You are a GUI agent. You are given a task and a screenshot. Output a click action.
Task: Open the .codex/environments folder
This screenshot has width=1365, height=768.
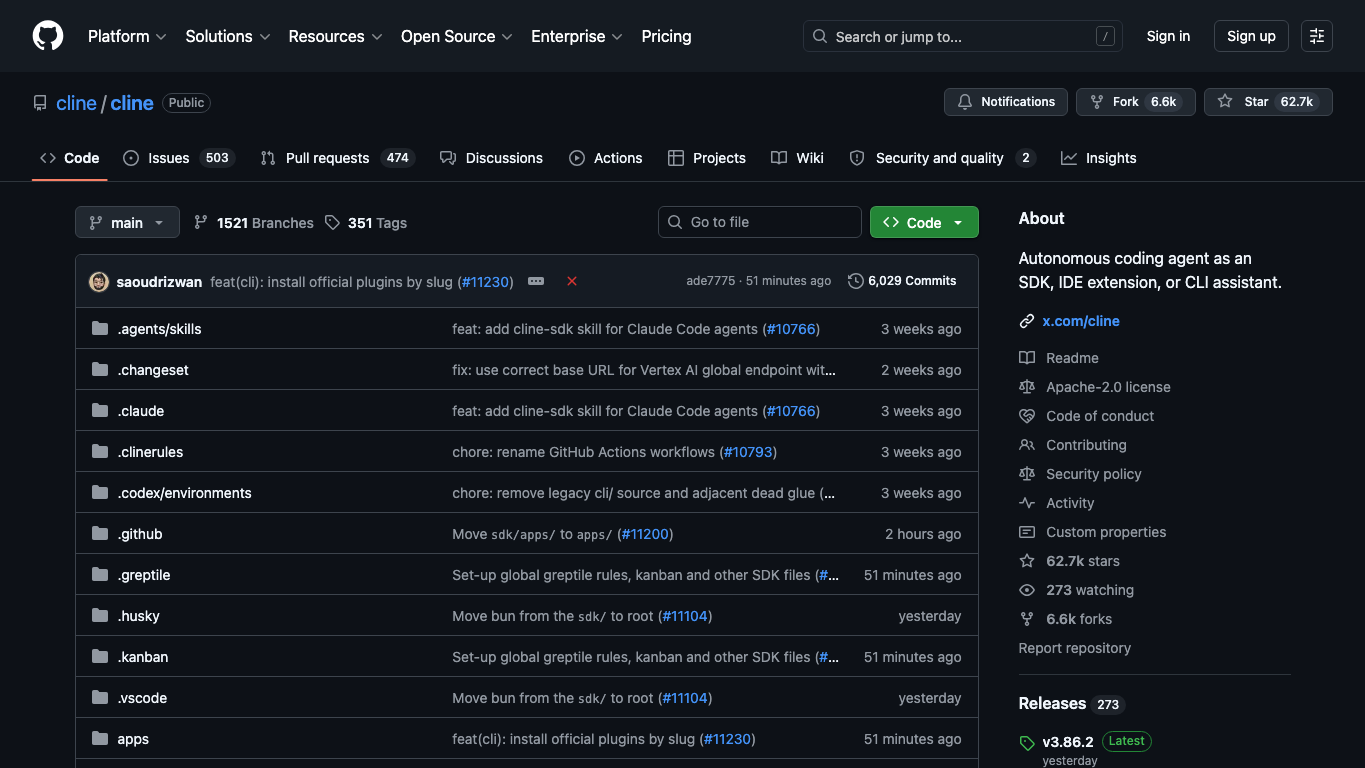184,493
